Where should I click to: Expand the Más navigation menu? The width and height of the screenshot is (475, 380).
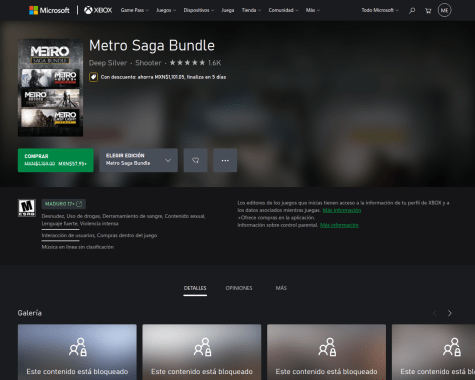tap(313, 10)
